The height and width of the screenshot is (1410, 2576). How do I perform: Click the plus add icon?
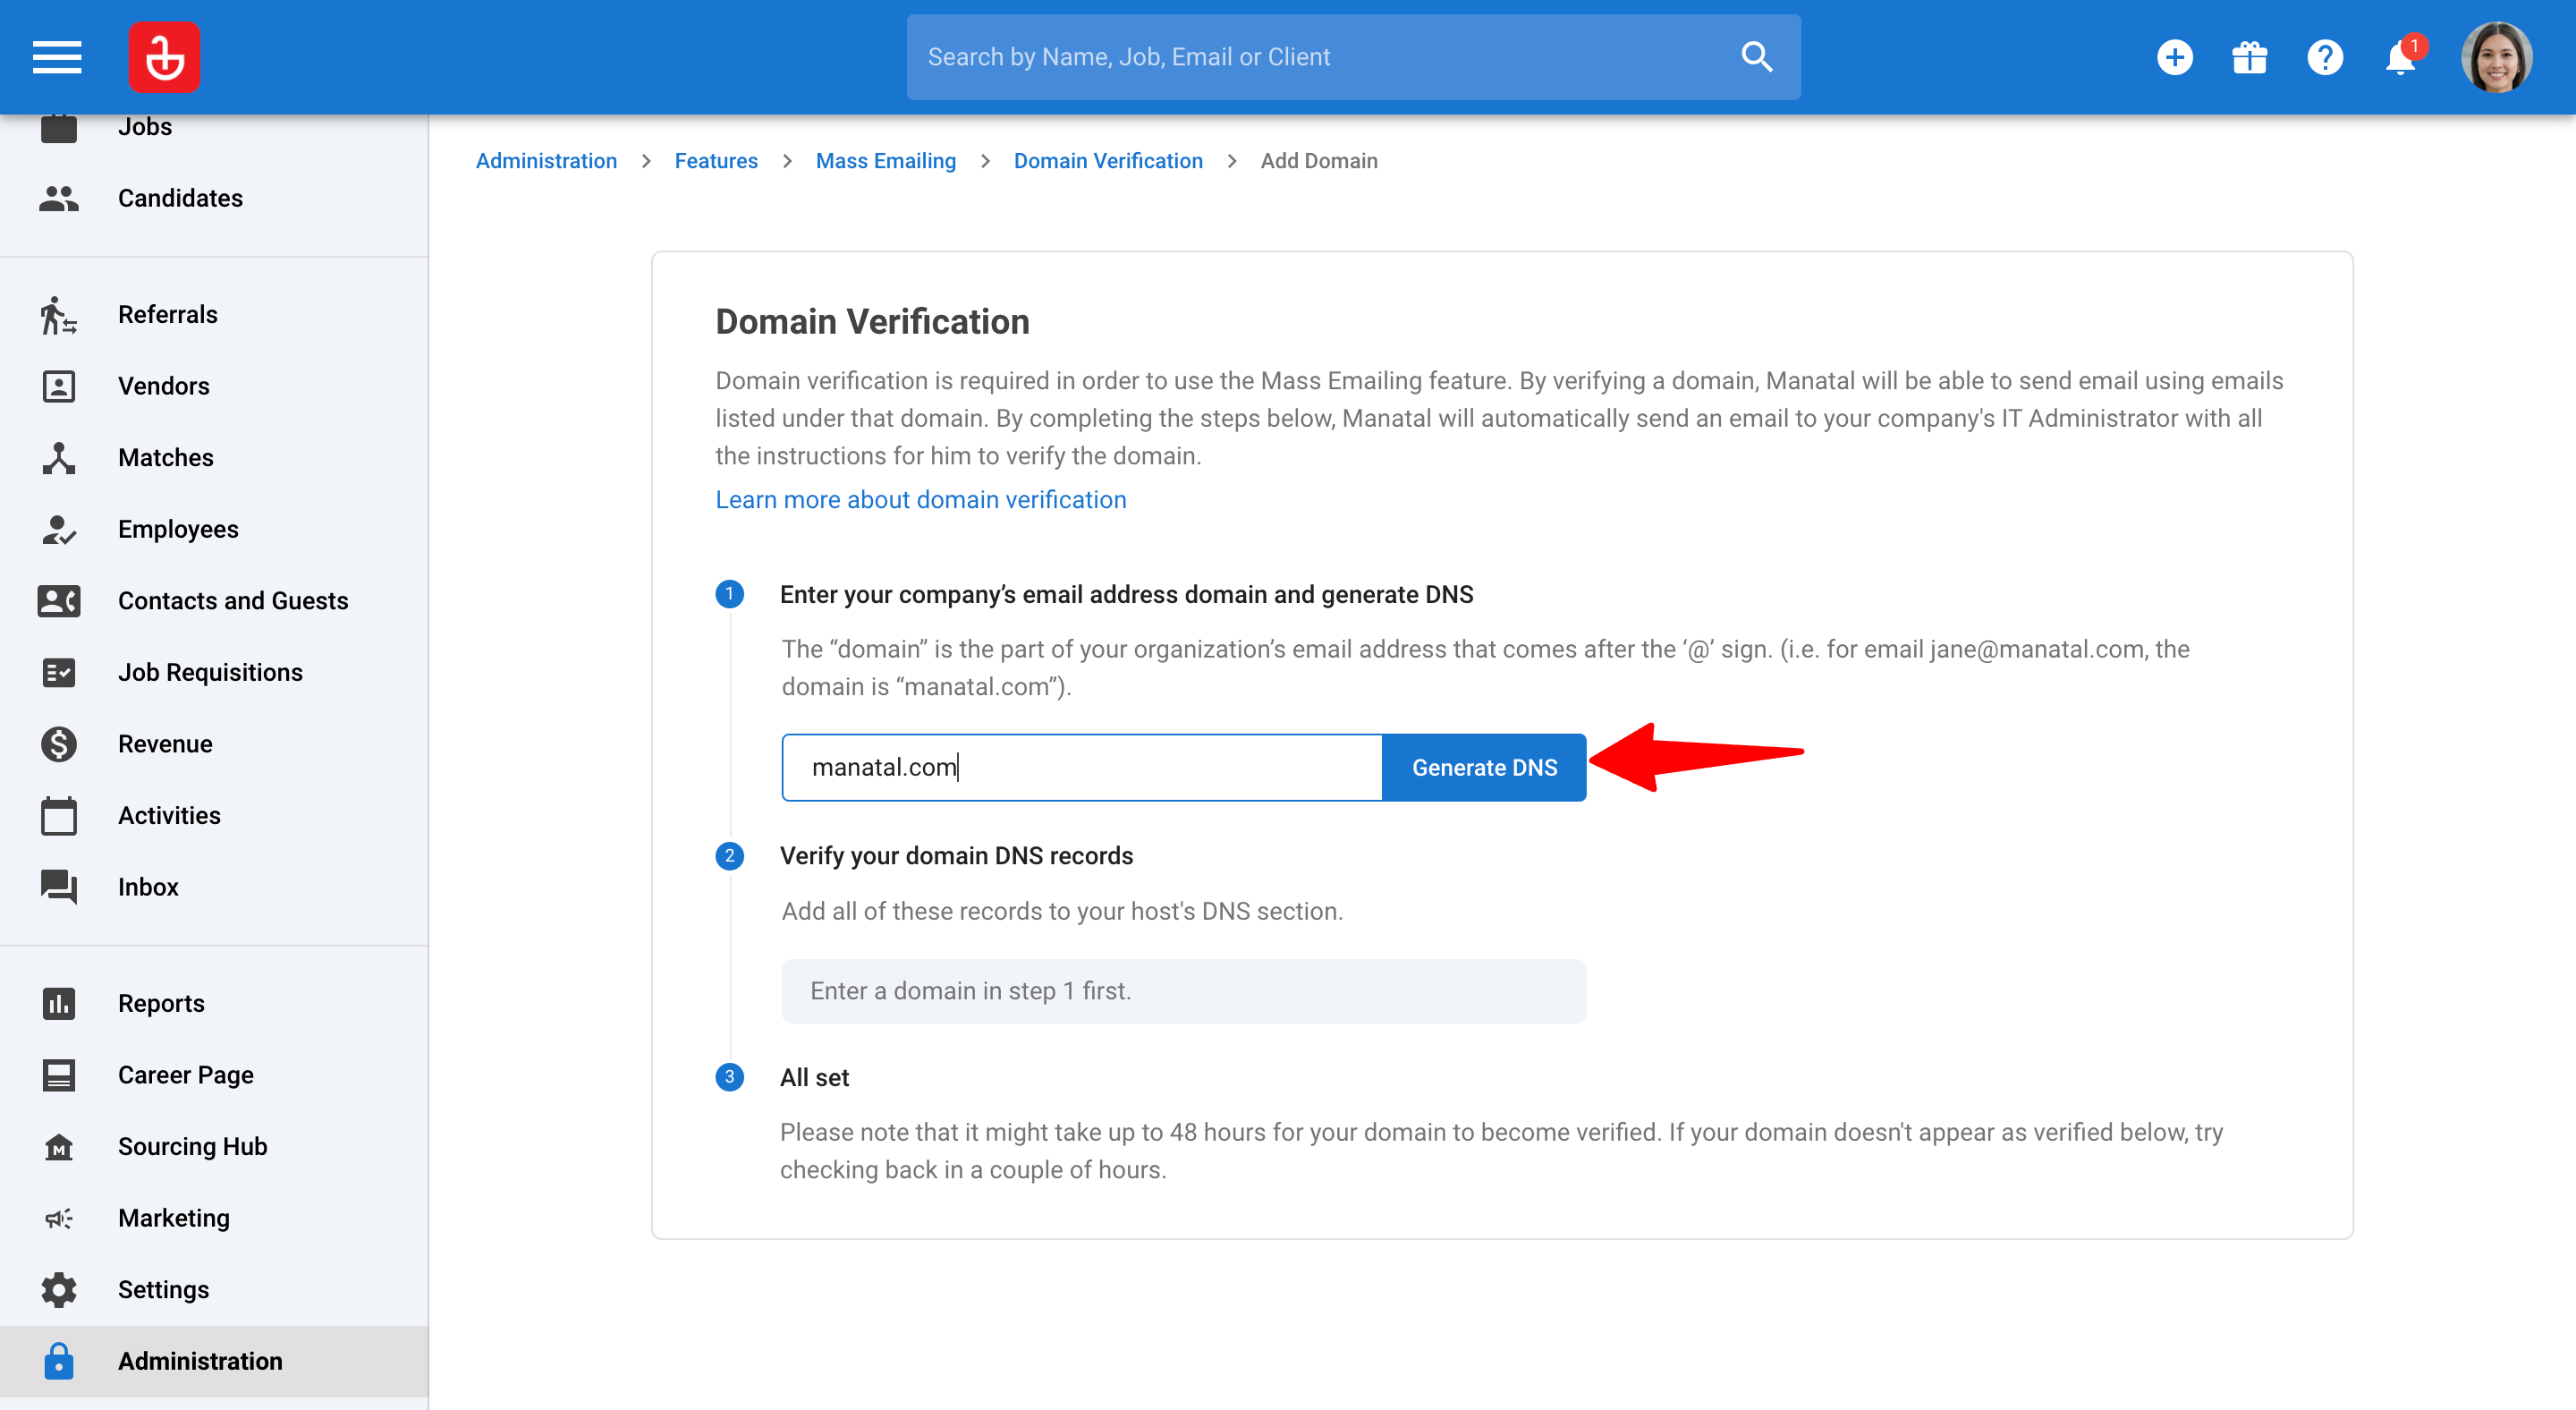point(2174,57)
